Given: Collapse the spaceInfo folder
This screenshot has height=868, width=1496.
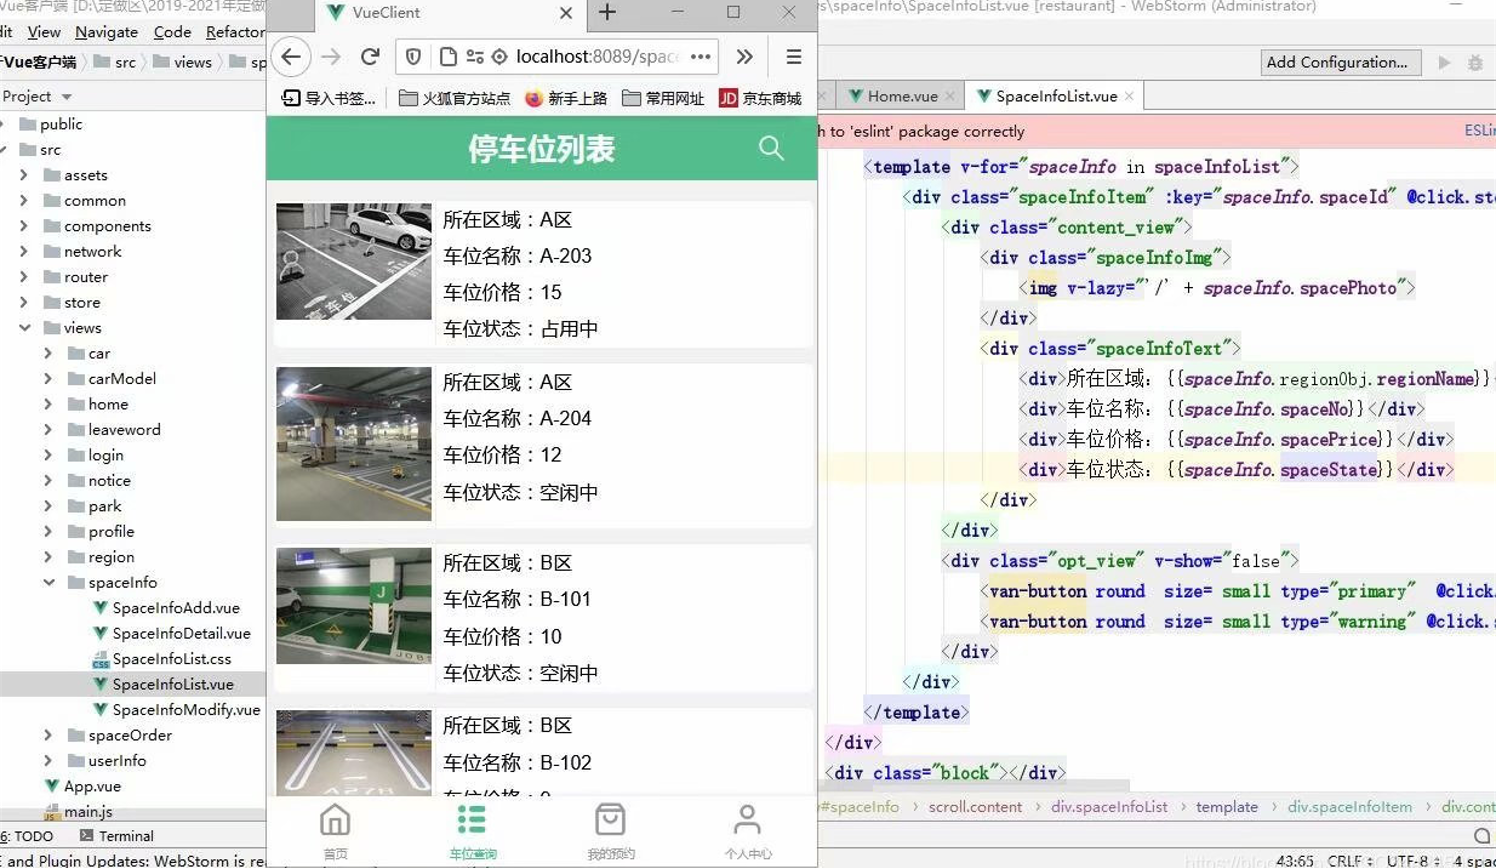Looking at the screenshot, I should pos(48,582).
